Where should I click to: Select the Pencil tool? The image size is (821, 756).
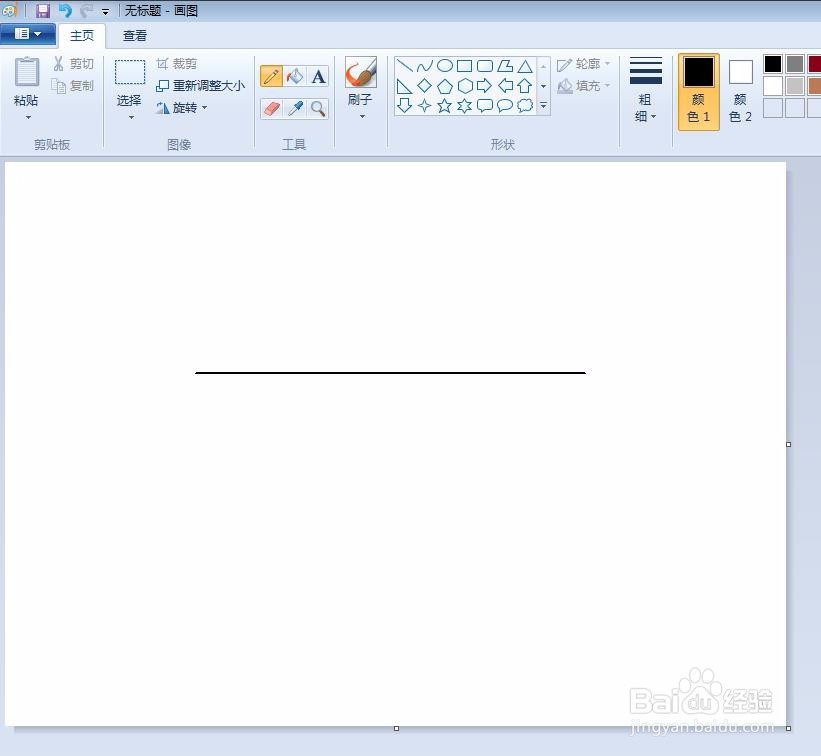click(271, 76)
